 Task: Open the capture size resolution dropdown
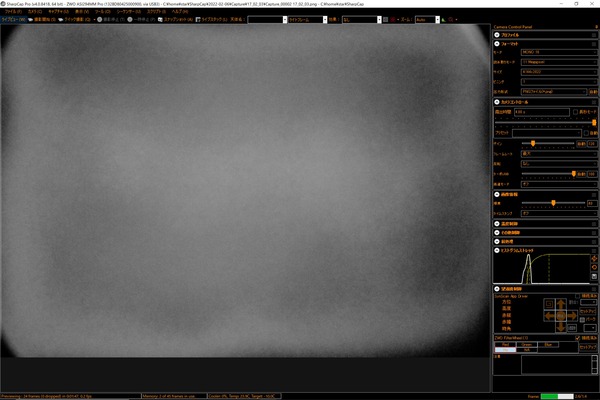tap(559, 72)
